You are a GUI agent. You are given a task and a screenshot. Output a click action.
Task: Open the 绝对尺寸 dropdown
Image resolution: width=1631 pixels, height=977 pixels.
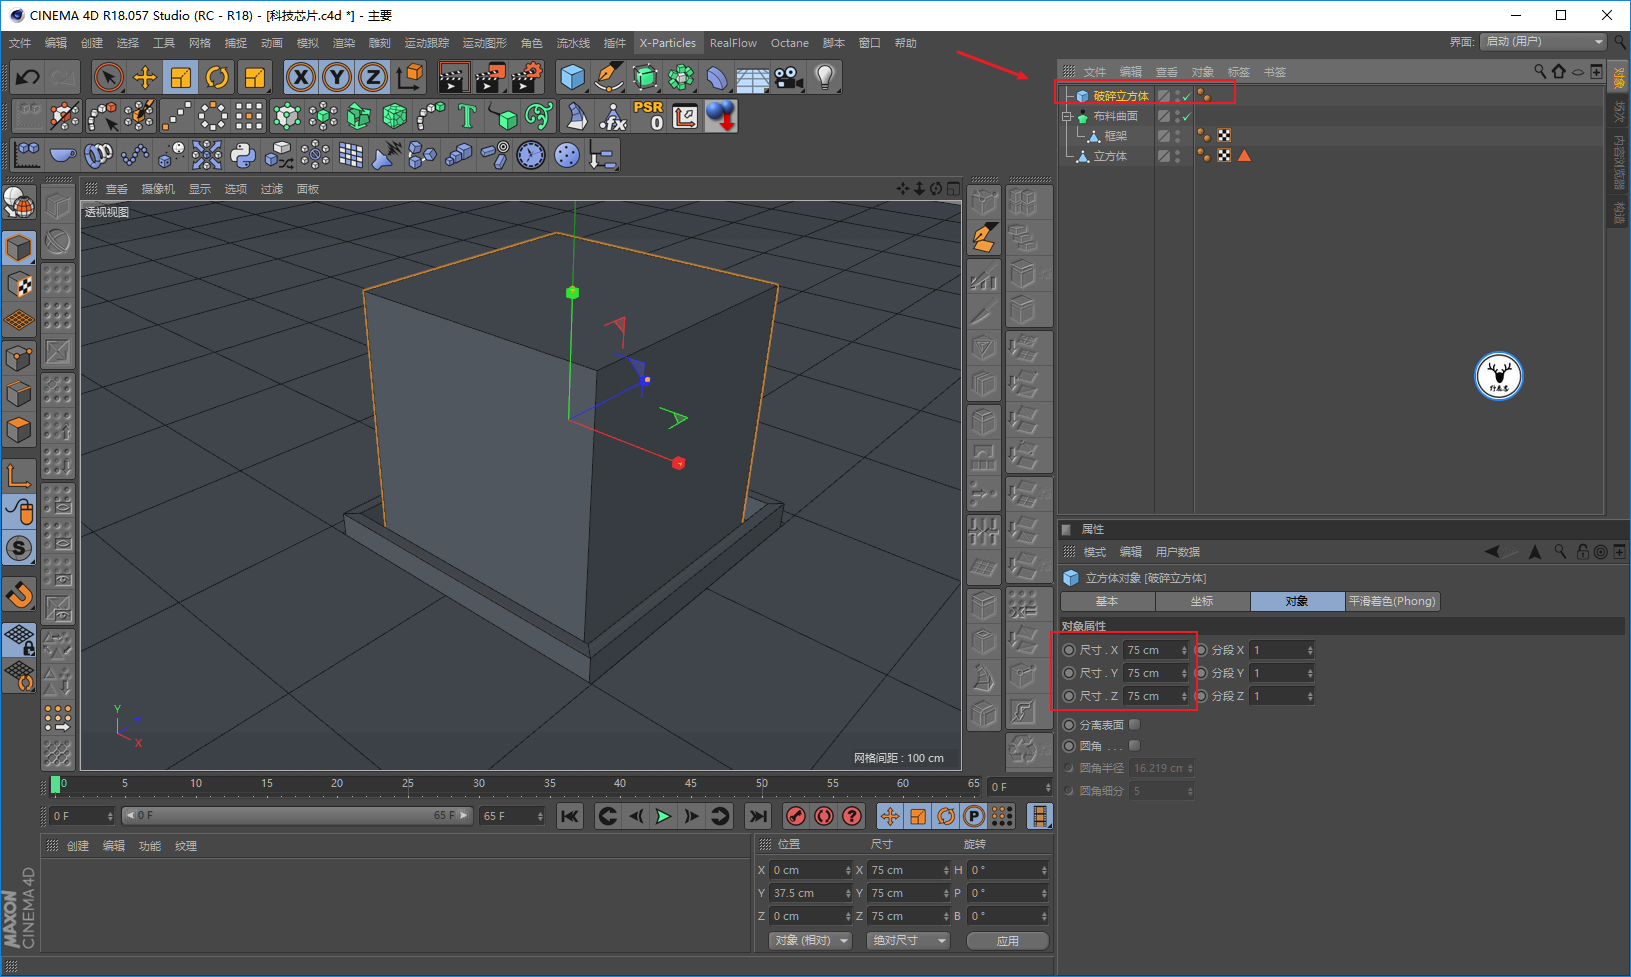(908, 940)
